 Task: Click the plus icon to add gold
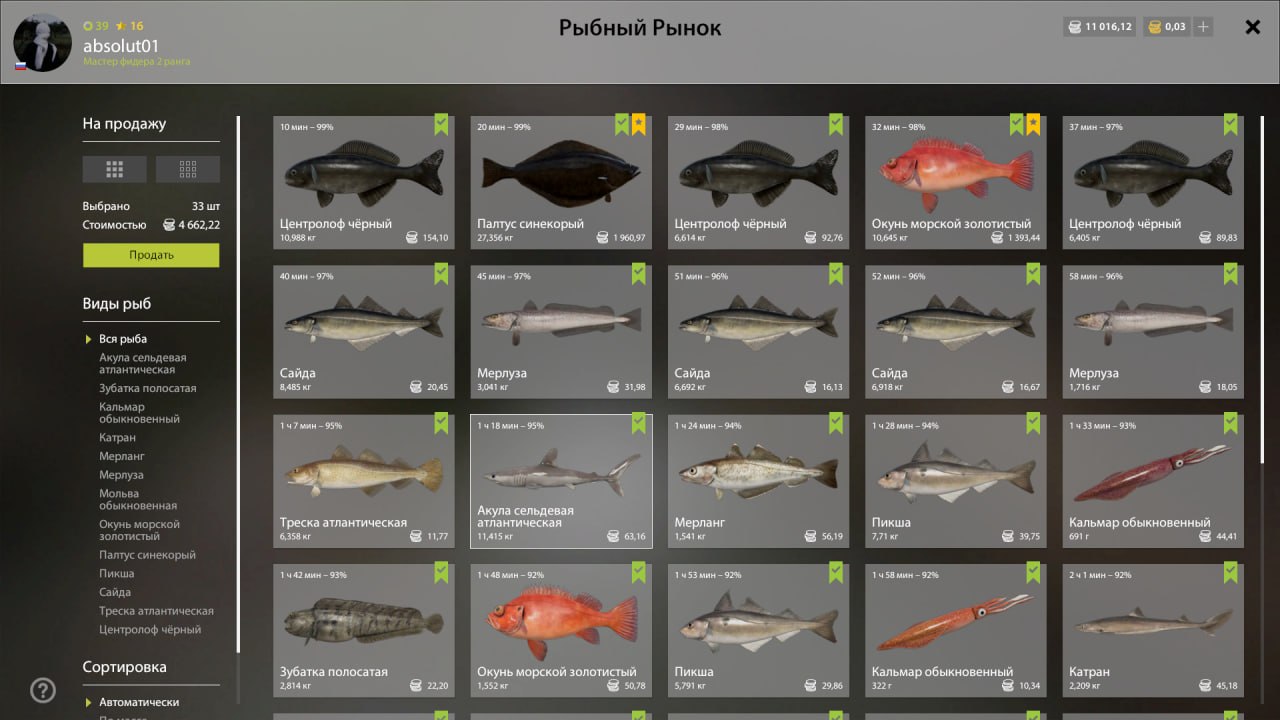(1203, 27)
